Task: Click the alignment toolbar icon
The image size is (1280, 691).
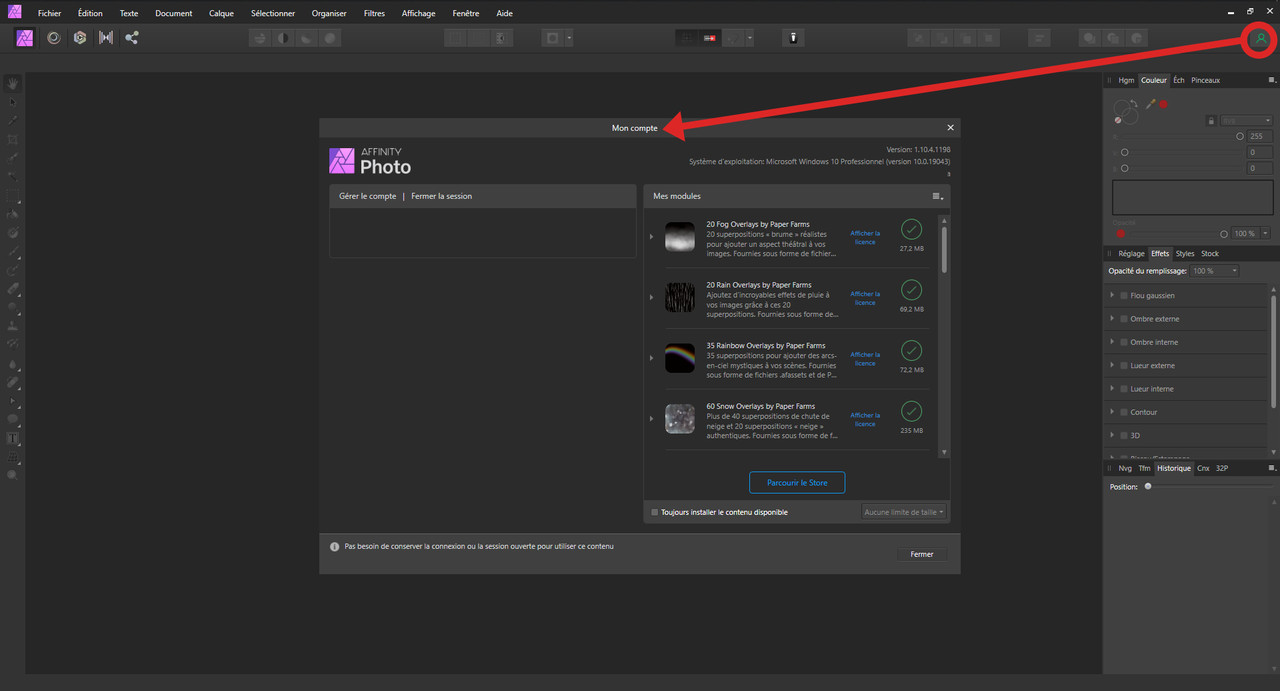Action: point(1039,38)
